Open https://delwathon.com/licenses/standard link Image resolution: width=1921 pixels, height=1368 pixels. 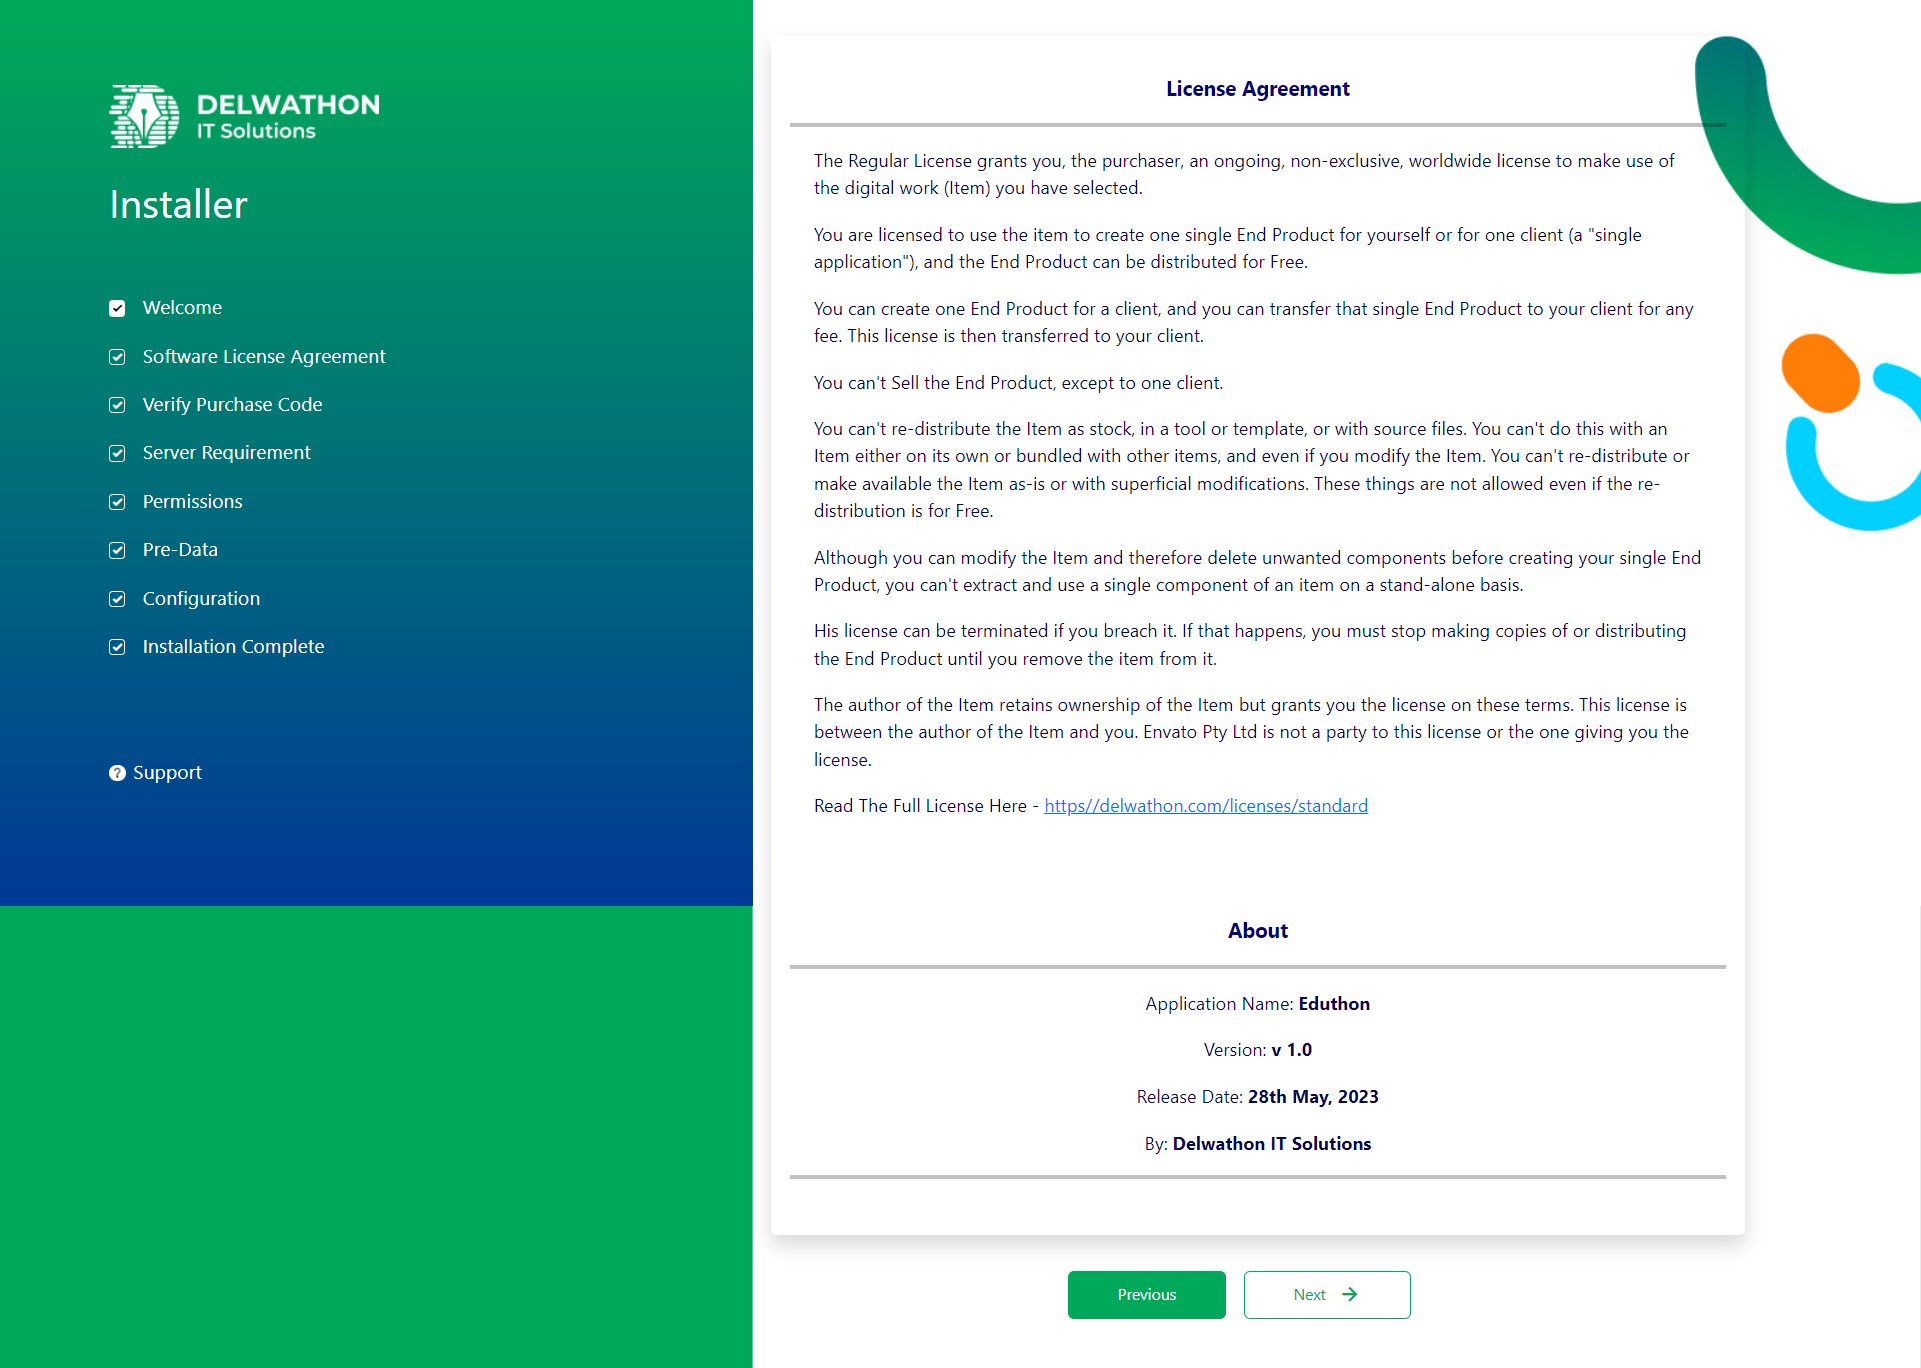(1205, 805)
